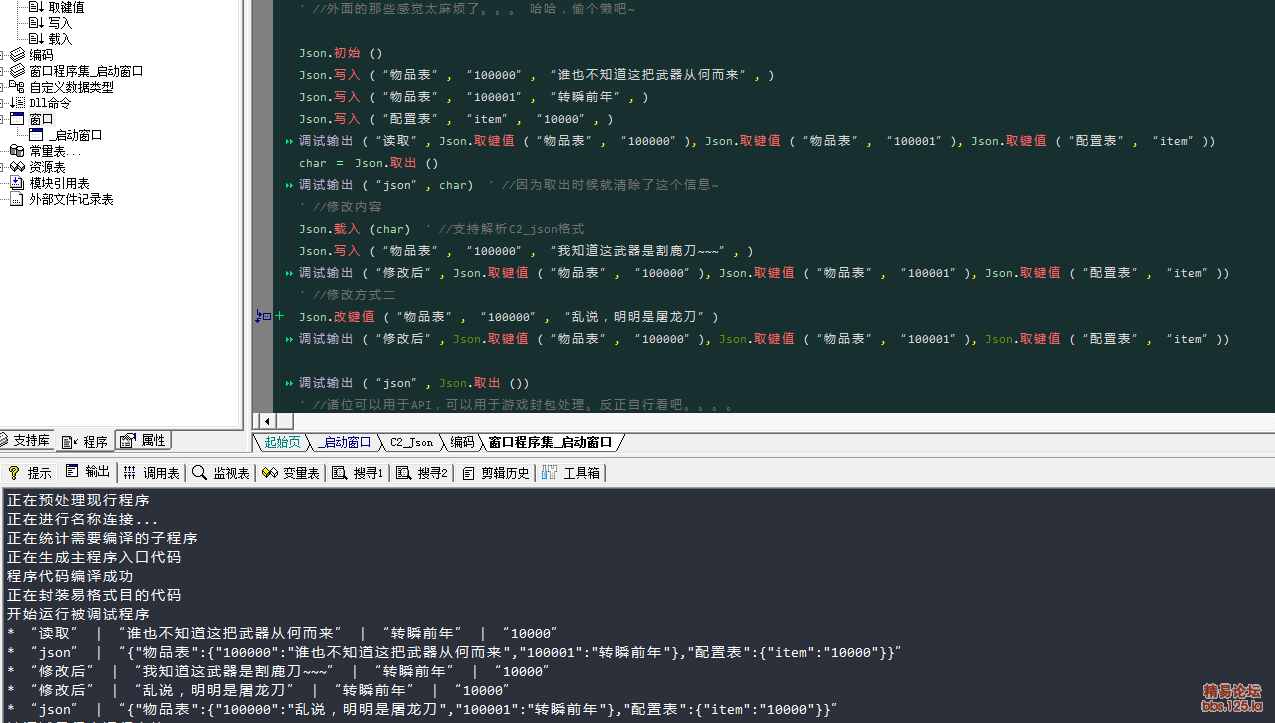Click the _启动窗口 window icon in the tree
This screenshot has width=1275, height=723.
coord(37,135)
